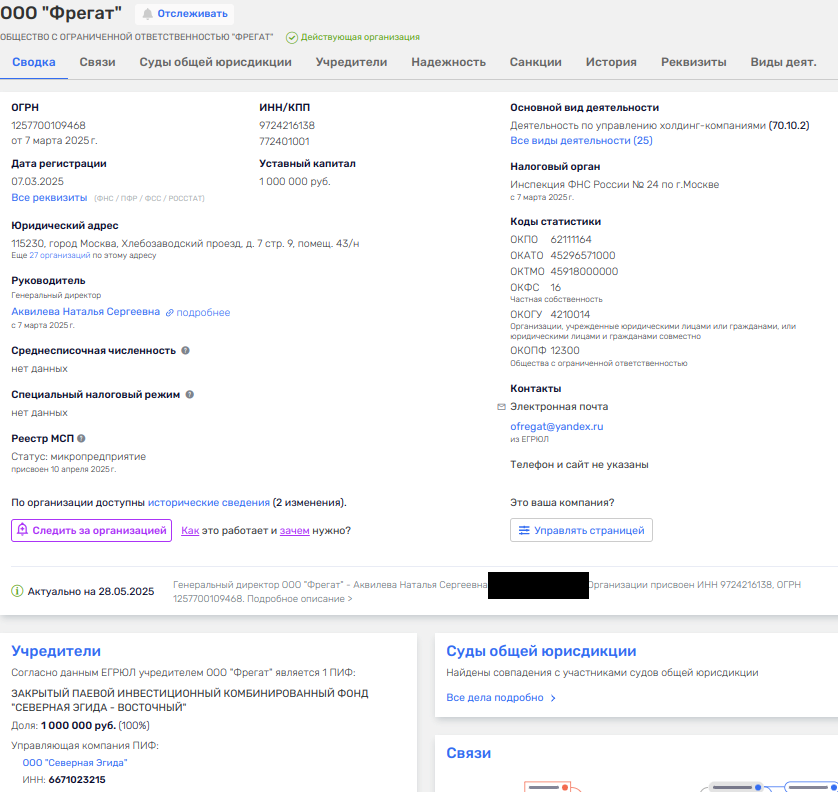This screenshot has height=792, width=838.
Task: Expand Подробное описание link
Action: 300,599
